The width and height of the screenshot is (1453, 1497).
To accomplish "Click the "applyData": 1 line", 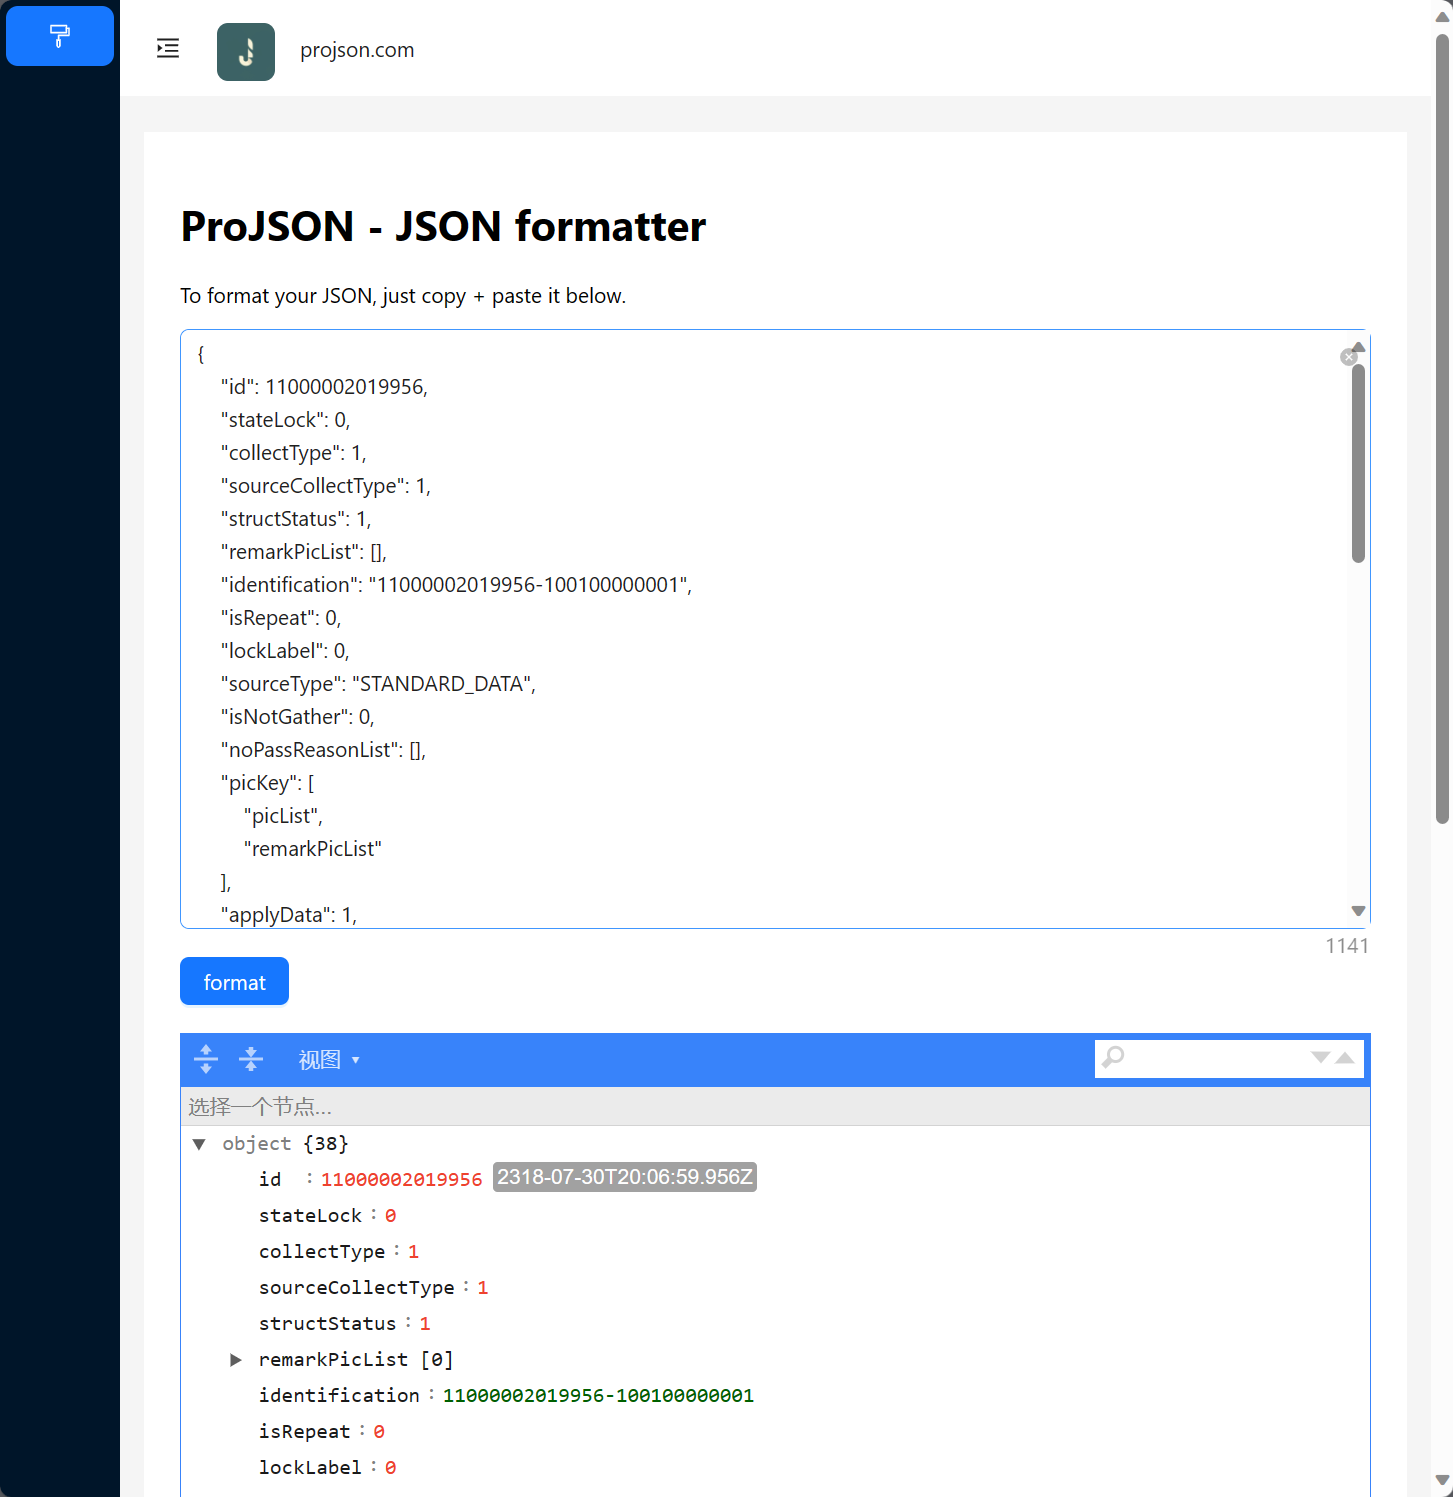I will [289, 915].
